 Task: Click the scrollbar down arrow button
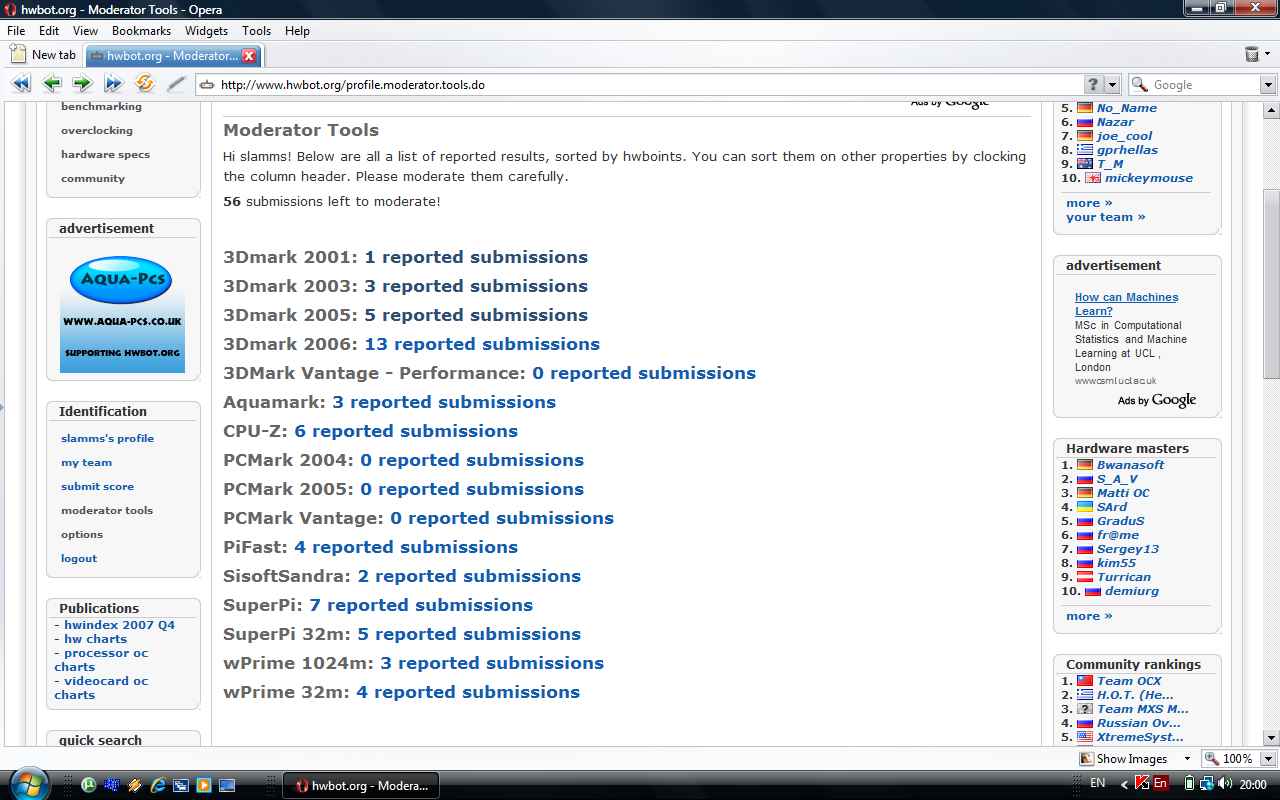point(1271,738)
